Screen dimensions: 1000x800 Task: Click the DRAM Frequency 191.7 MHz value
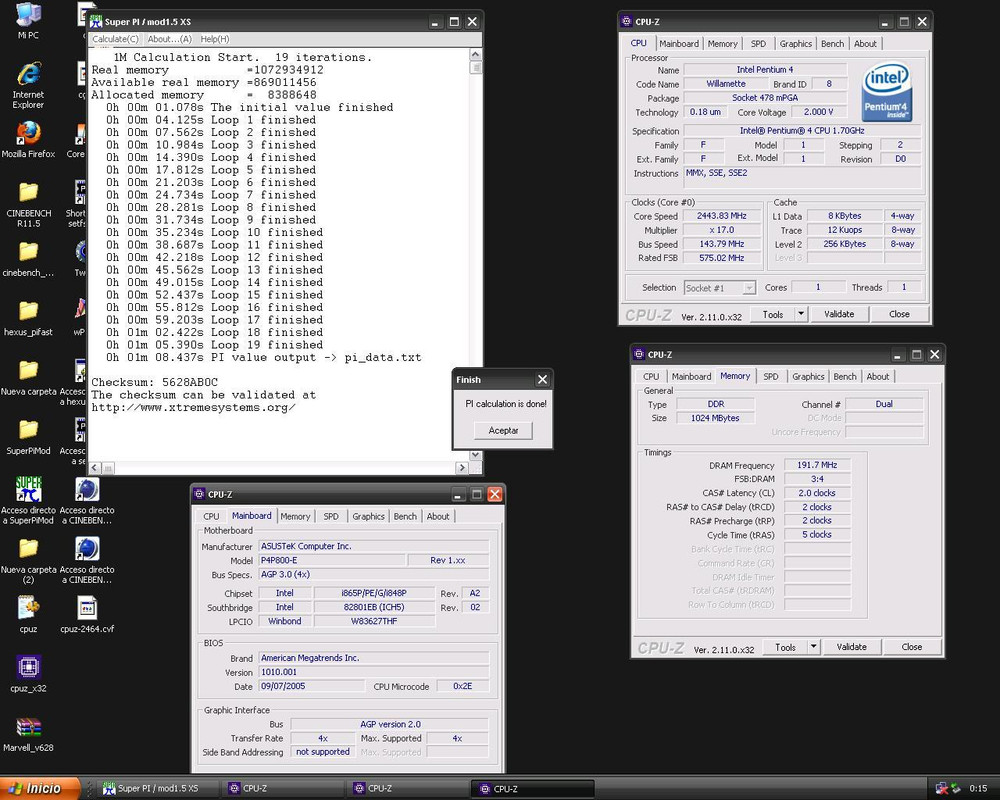(817, 465)
